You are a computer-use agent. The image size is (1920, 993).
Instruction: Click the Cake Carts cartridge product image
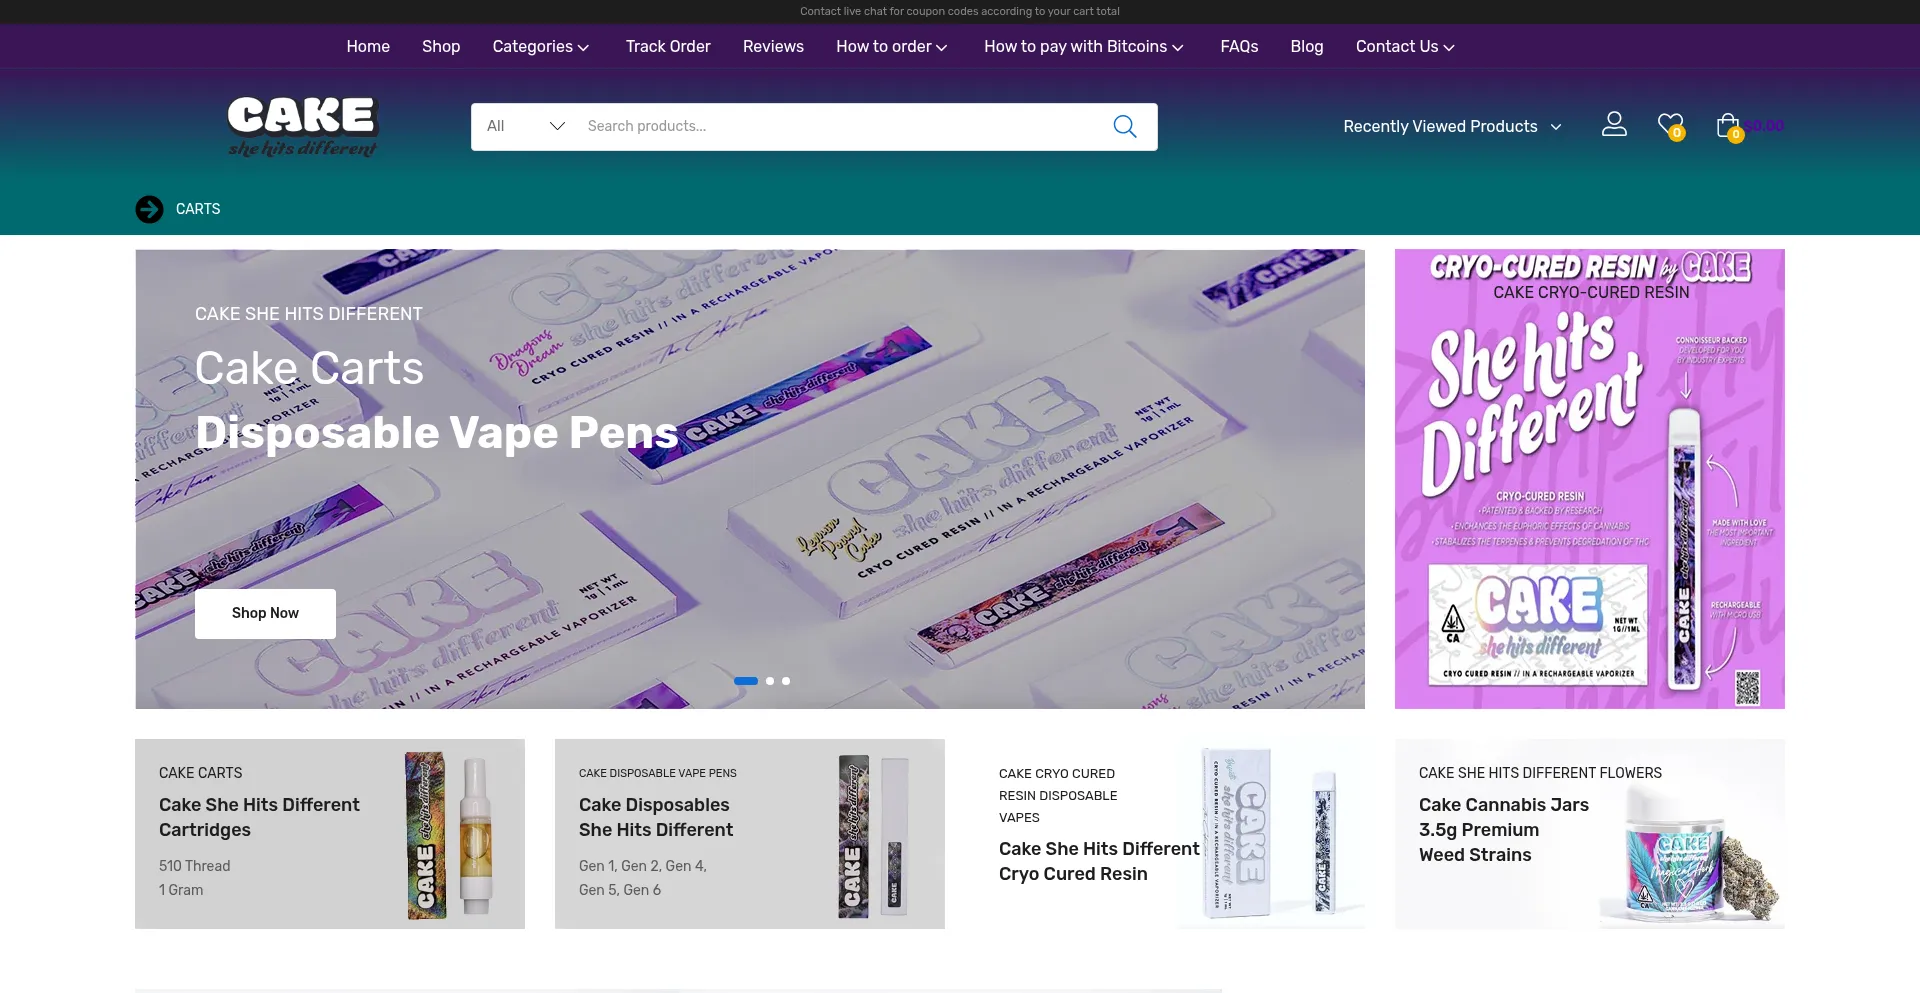[x=451, y=835]
